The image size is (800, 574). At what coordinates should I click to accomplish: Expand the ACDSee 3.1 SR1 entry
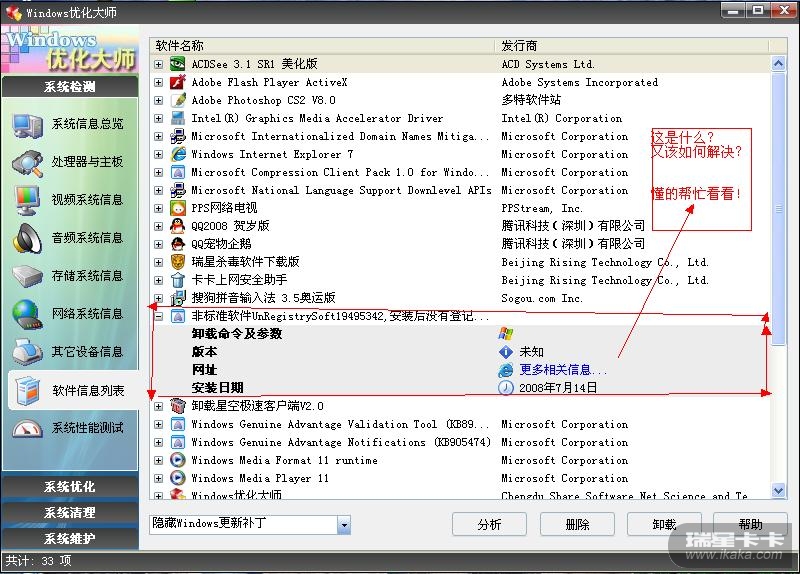pos(159,64)
